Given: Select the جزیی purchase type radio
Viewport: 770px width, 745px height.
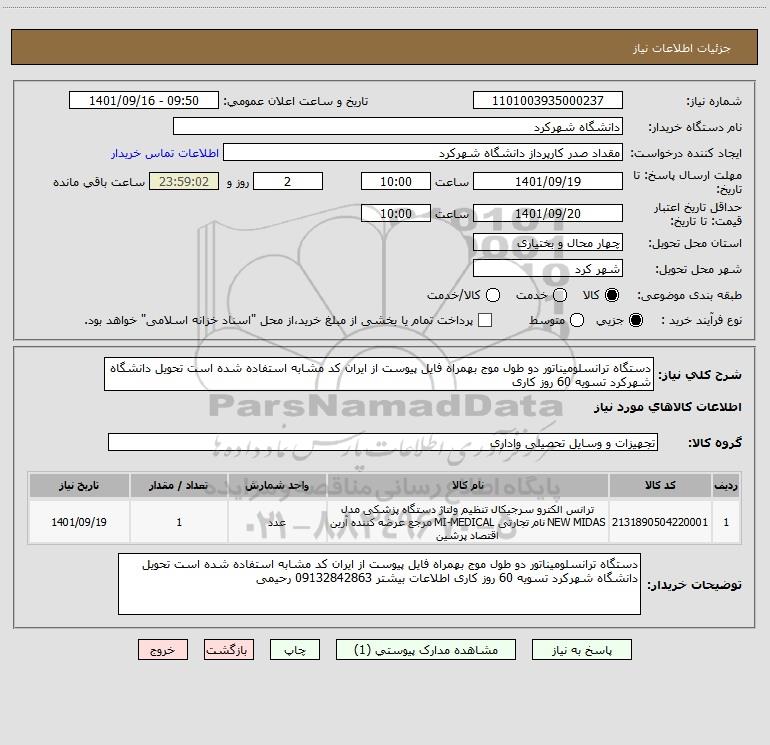Looking at the screenshot, I should coord(635,320).
